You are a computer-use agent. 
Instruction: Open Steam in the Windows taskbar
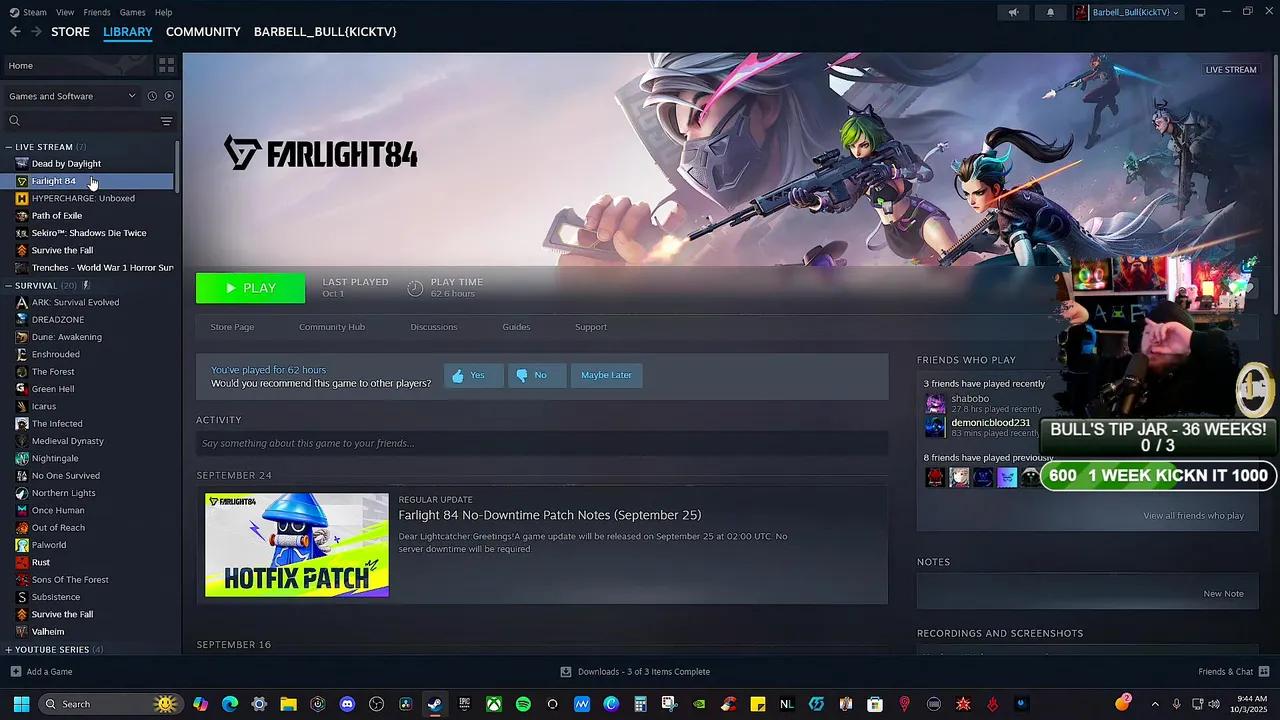pos(434,704)
